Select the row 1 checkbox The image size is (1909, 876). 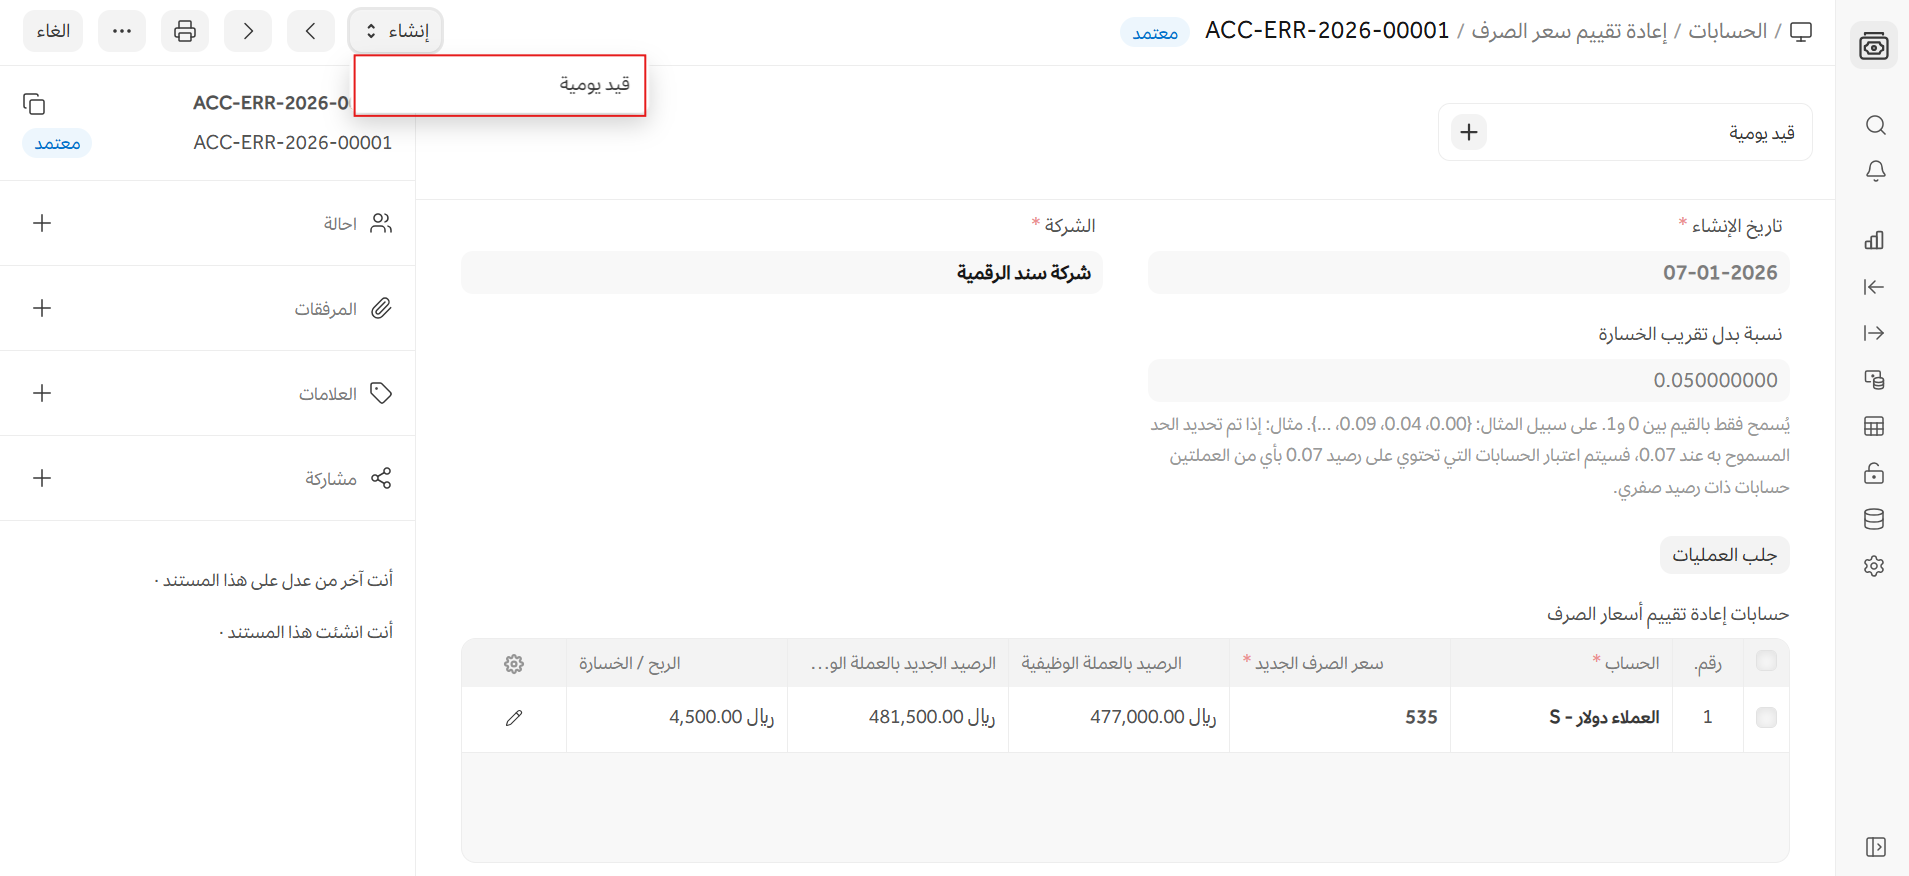point(1766,717)
